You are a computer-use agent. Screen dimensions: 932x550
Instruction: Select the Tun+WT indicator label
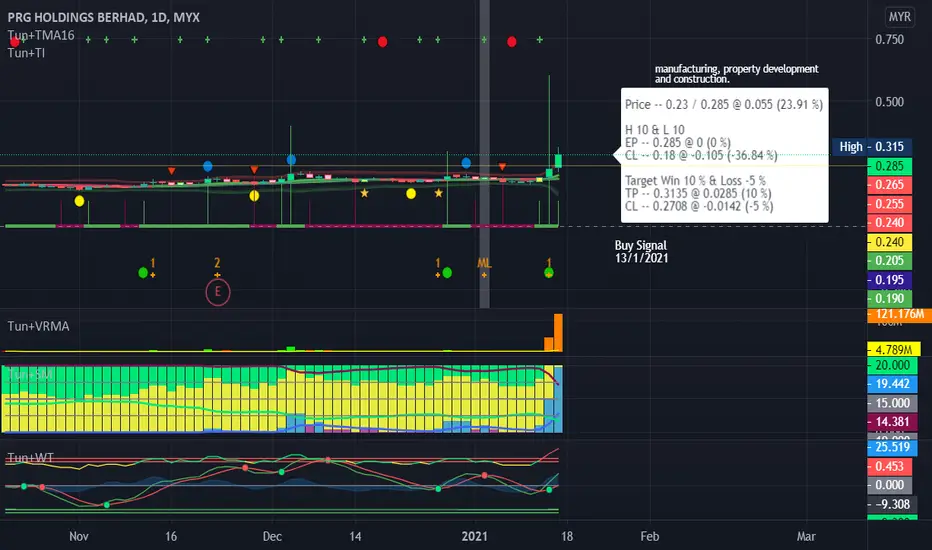tap(30, 457)
